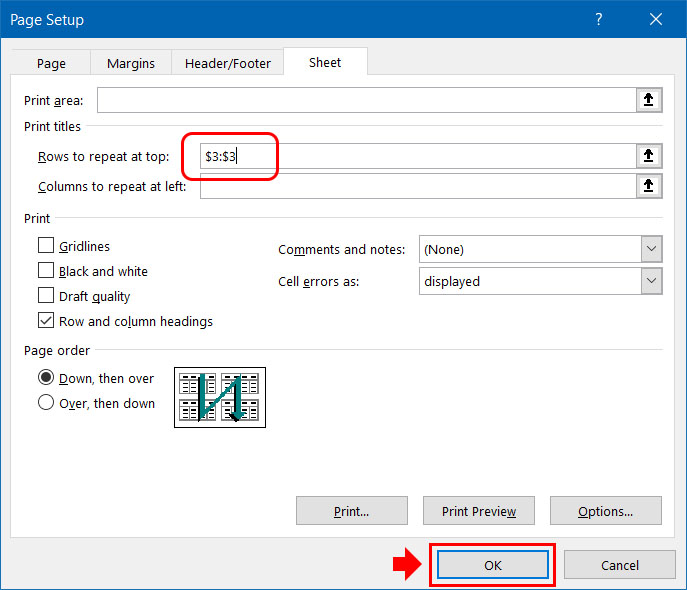Click collapse dialog icon for Print area
The width and height of the screenshot is (687, 590).
[x=649, y=100]
